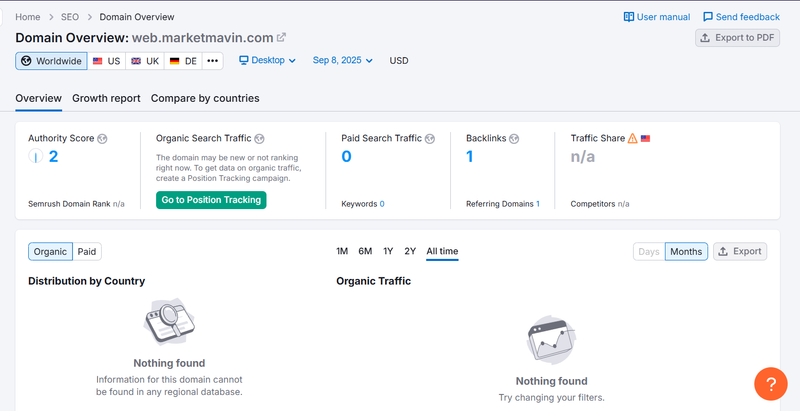The image size is (800, 411).
Task: Select the All time range
Action: click(x=442, y=251)
